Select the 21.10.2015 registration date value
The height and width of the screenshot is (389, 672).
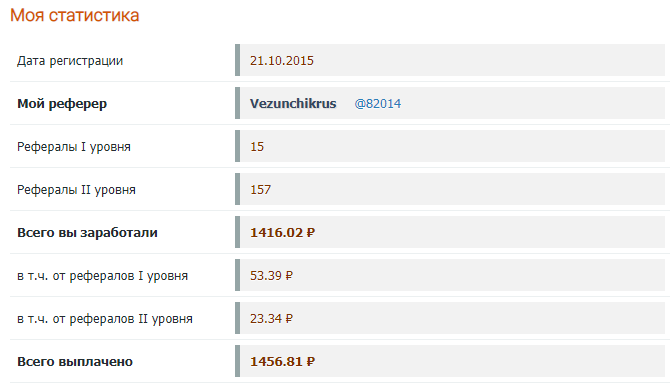[282, 61]
